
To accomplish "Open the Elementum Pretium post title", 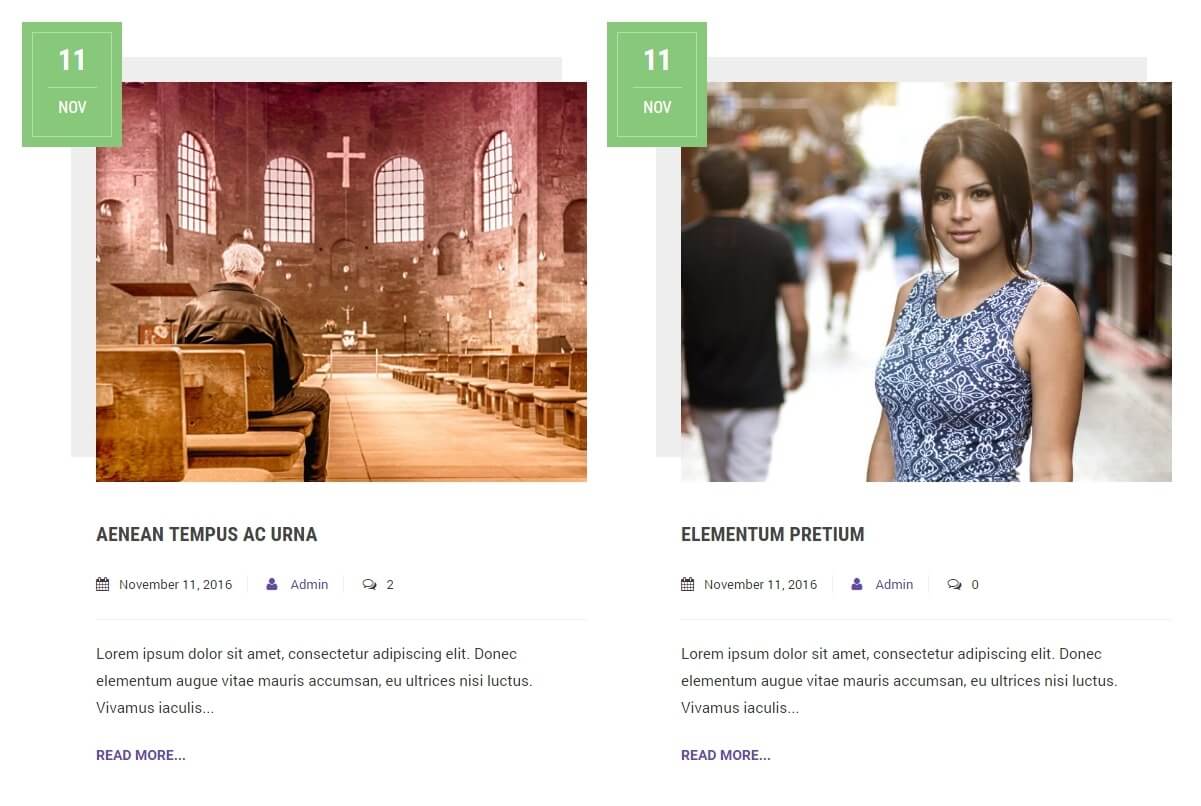I will coord(773,534).
